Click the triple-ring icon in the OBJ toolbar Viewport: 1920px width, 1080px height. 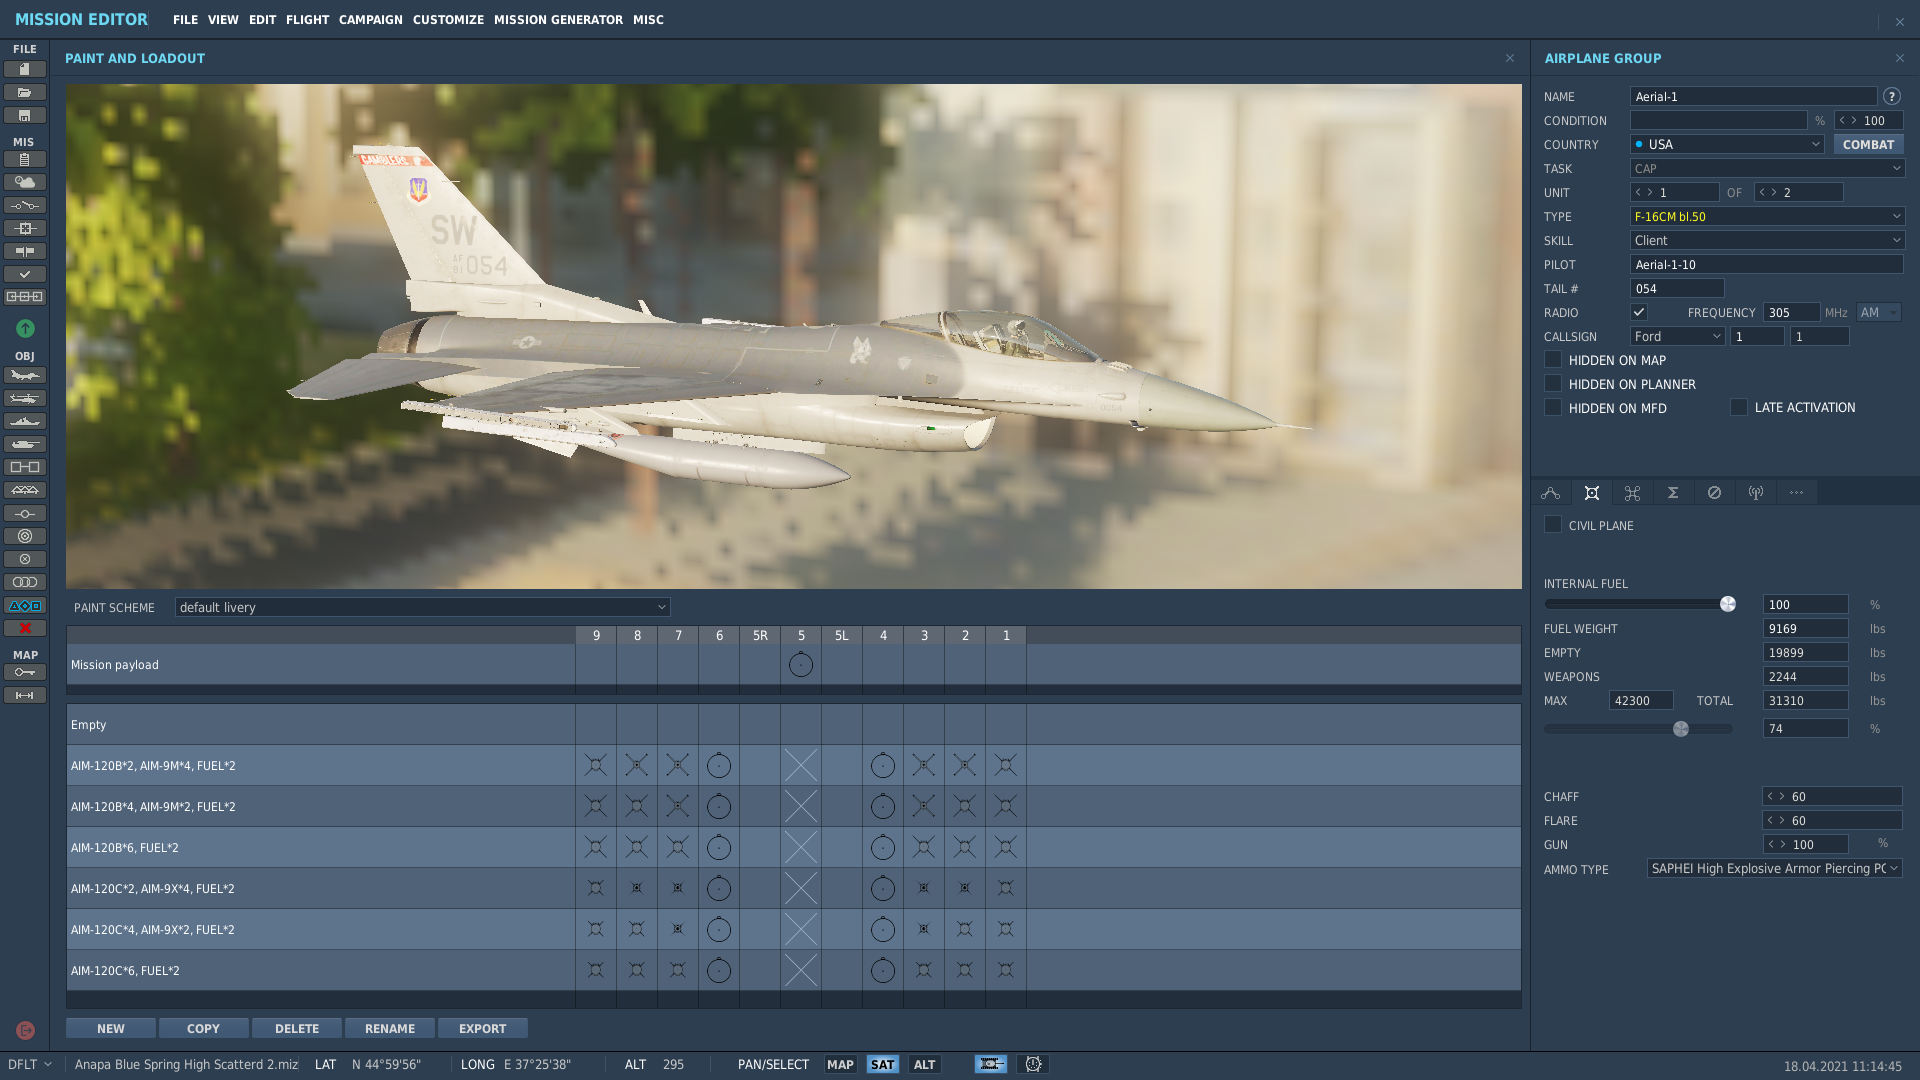[25, 582]
